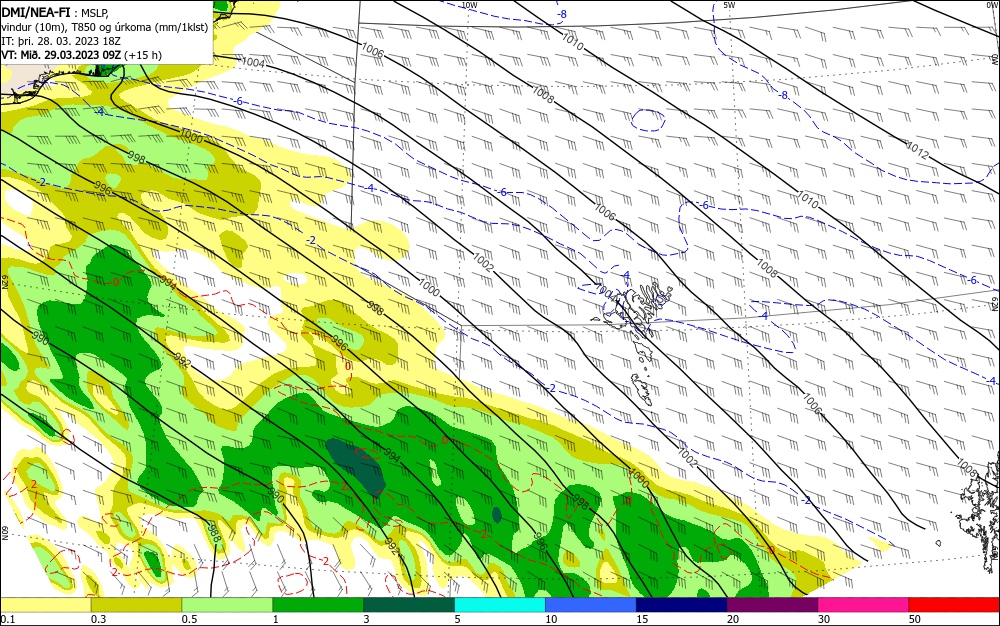The height and width of the screenshot is (626, 1000).
Task: Choose the navy 15–20 legend swatch
Action: [x=681, y=605]
